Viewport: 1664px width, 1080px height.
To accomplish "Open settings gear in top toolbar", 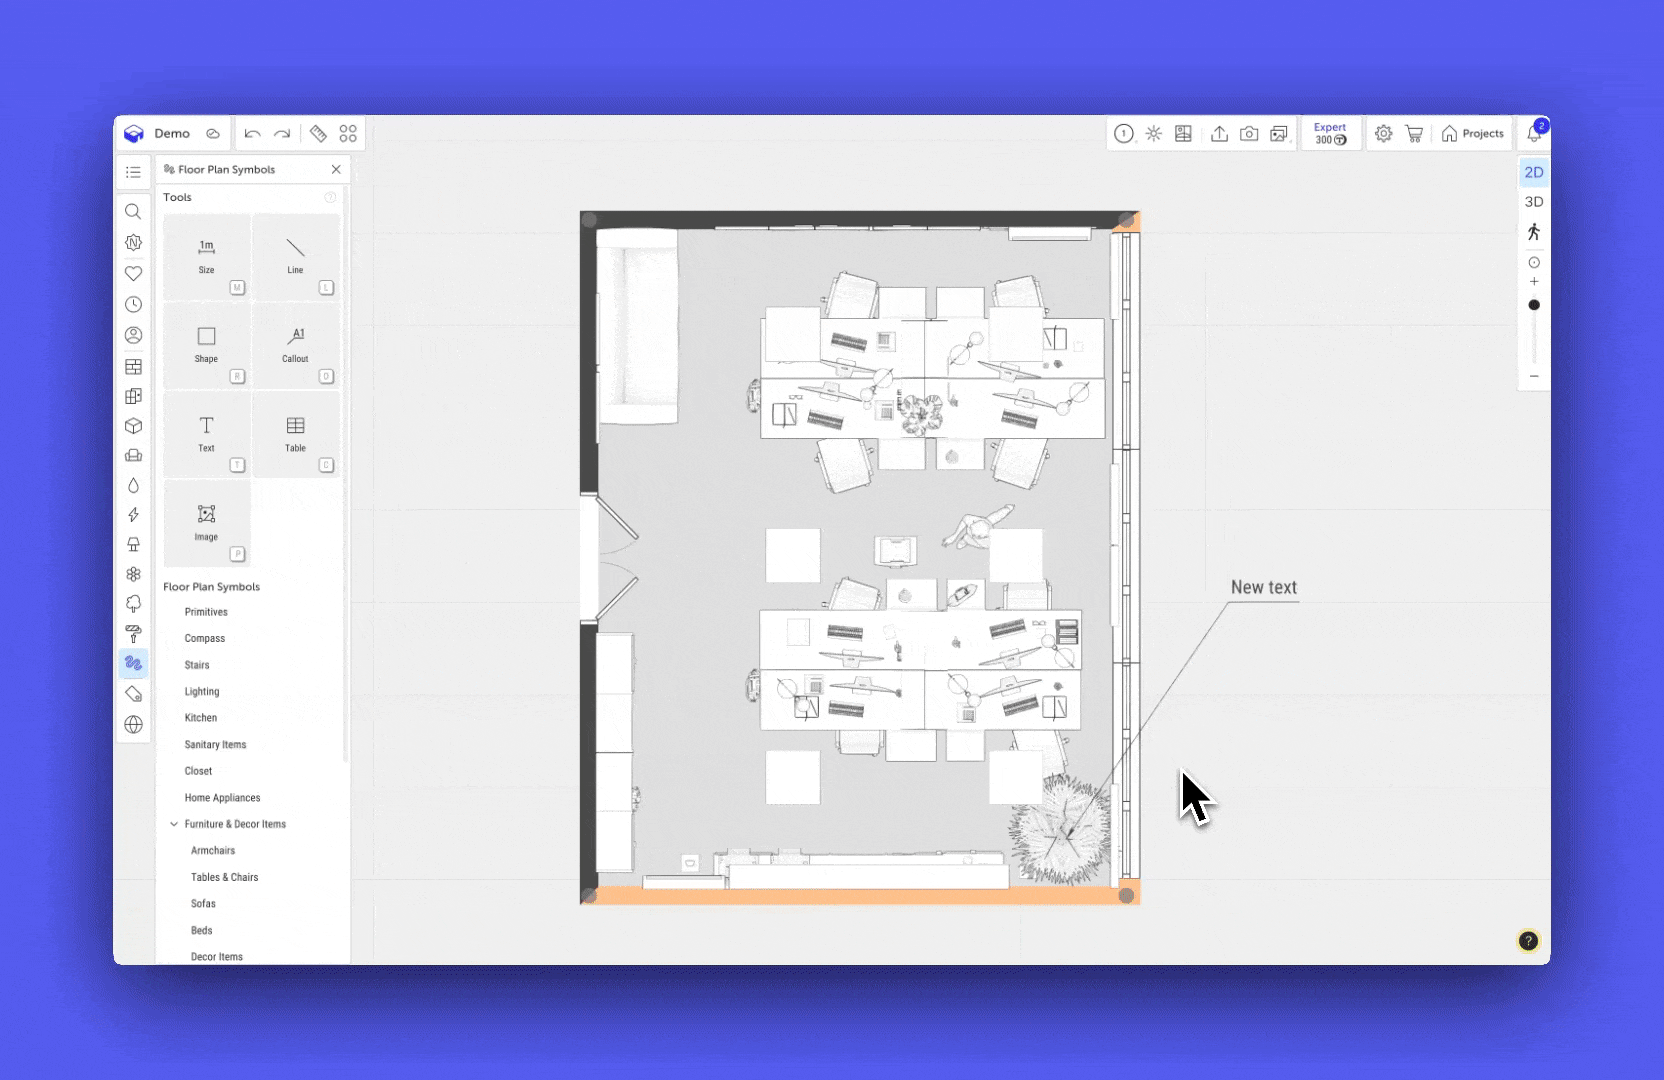I will coord(1384,134).
